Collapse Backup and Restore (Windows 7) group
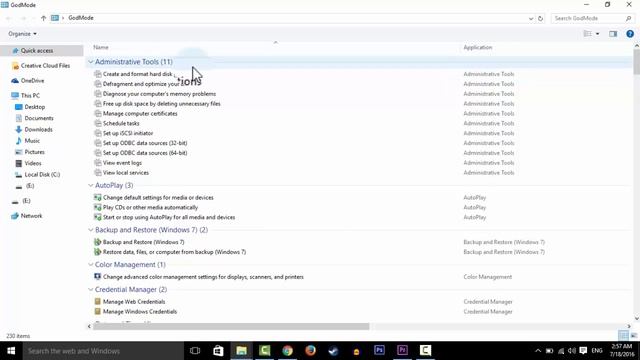This screenshot has width=640, height=360. 91,230
